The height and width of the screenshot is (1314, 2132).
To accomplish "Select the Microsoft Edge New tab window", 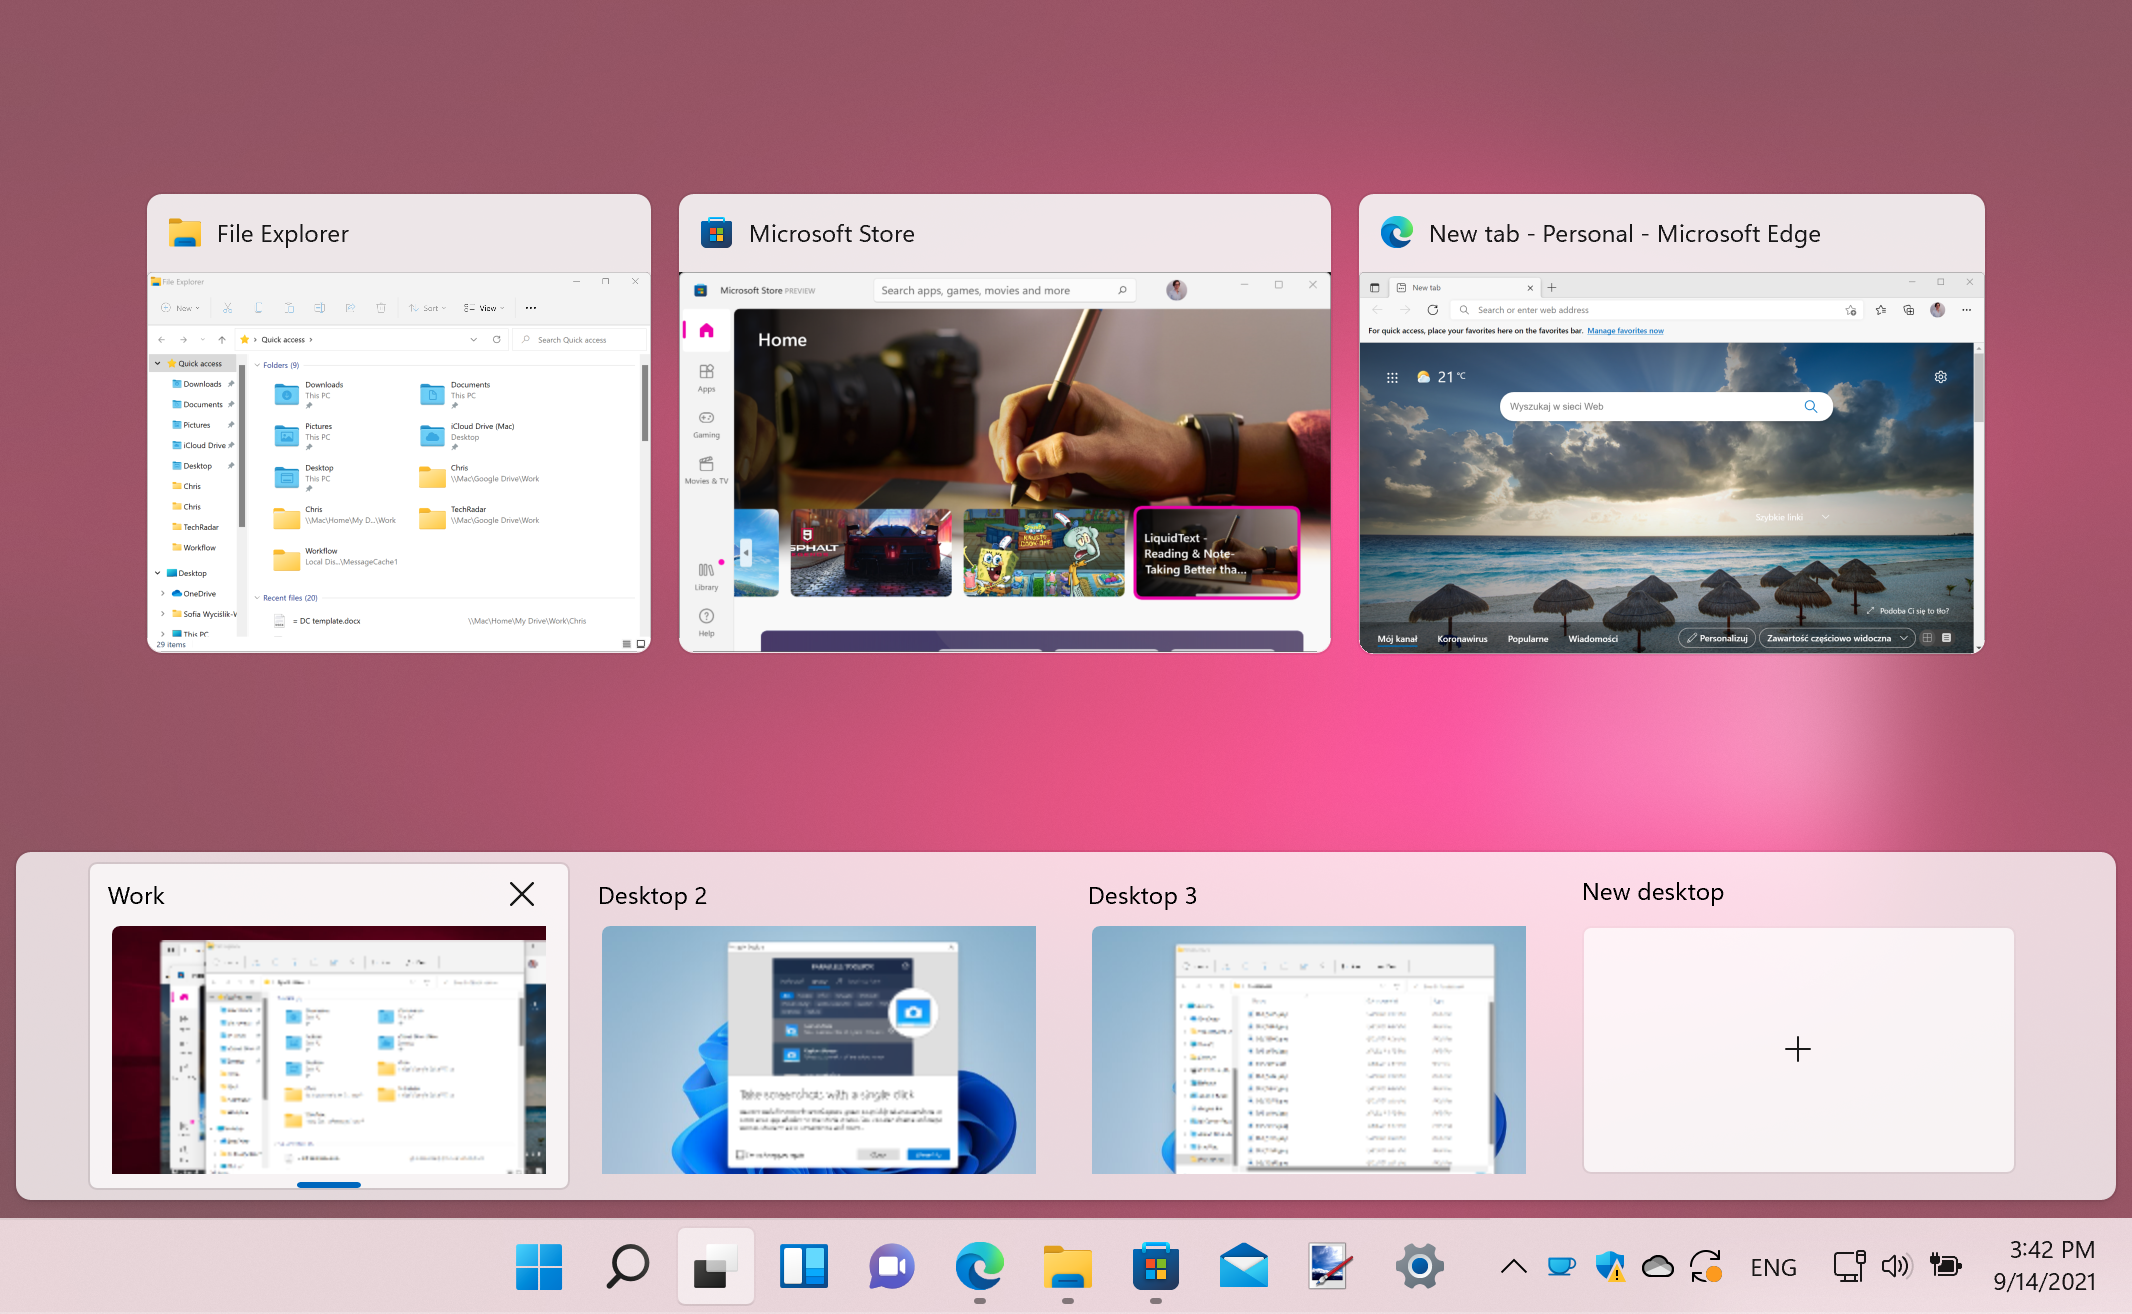I will point(1671,461).
